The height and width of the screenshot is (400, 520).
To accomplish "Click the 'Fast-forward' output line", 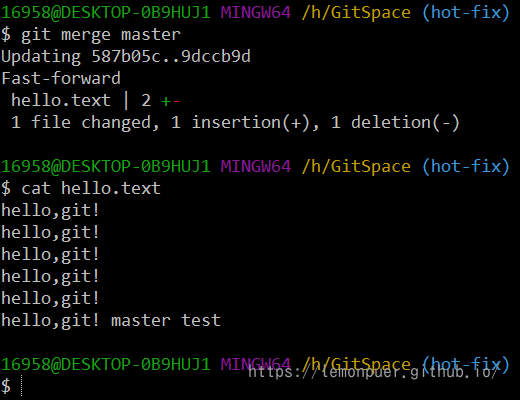I will (x=61, y=78).
